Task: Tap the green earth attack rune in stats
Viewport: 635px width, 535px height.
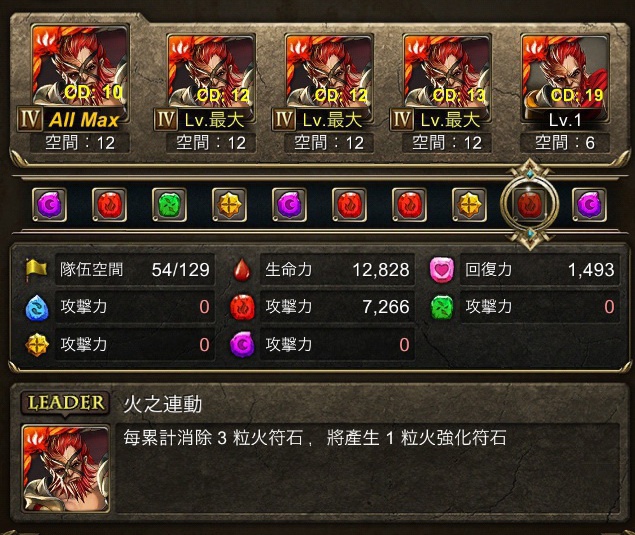Action: click(442, 307)
